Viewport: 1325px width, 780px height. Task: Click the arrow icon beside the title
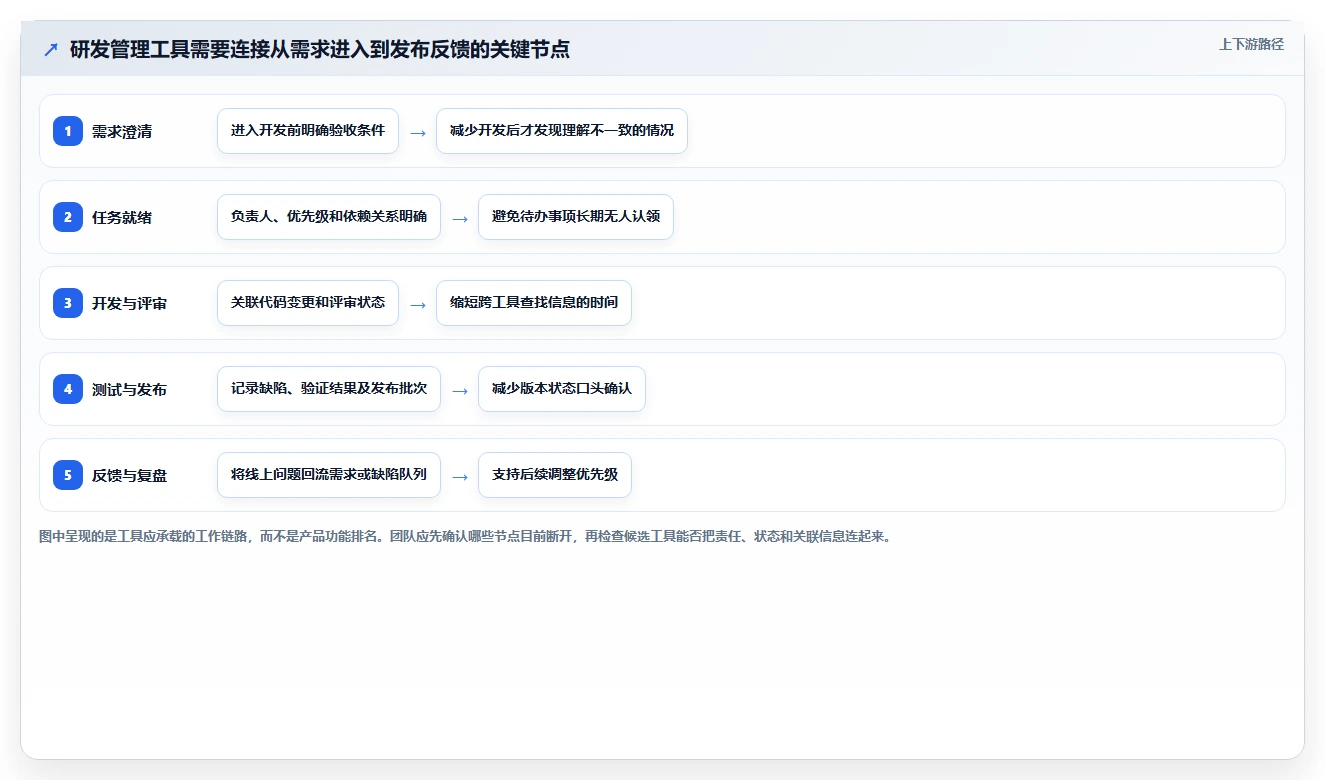(51, 50)
